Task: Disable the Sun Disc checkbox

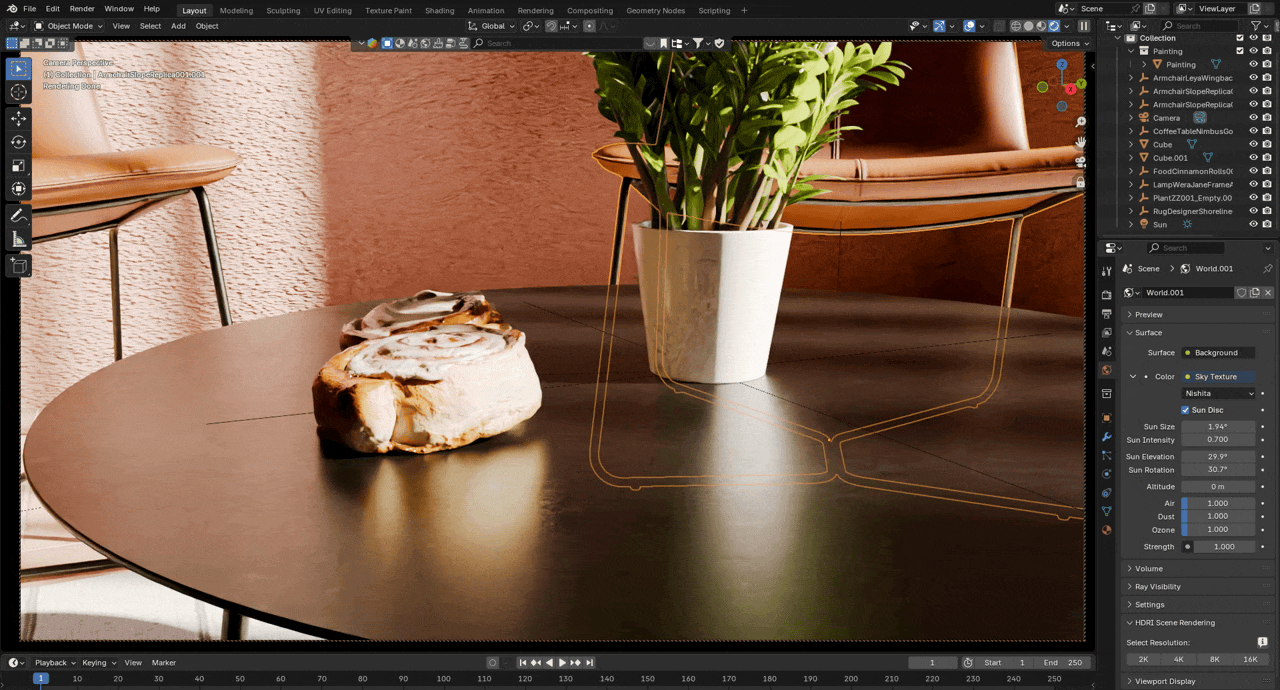Action: pyautogui.click(x=1185, y=410)
